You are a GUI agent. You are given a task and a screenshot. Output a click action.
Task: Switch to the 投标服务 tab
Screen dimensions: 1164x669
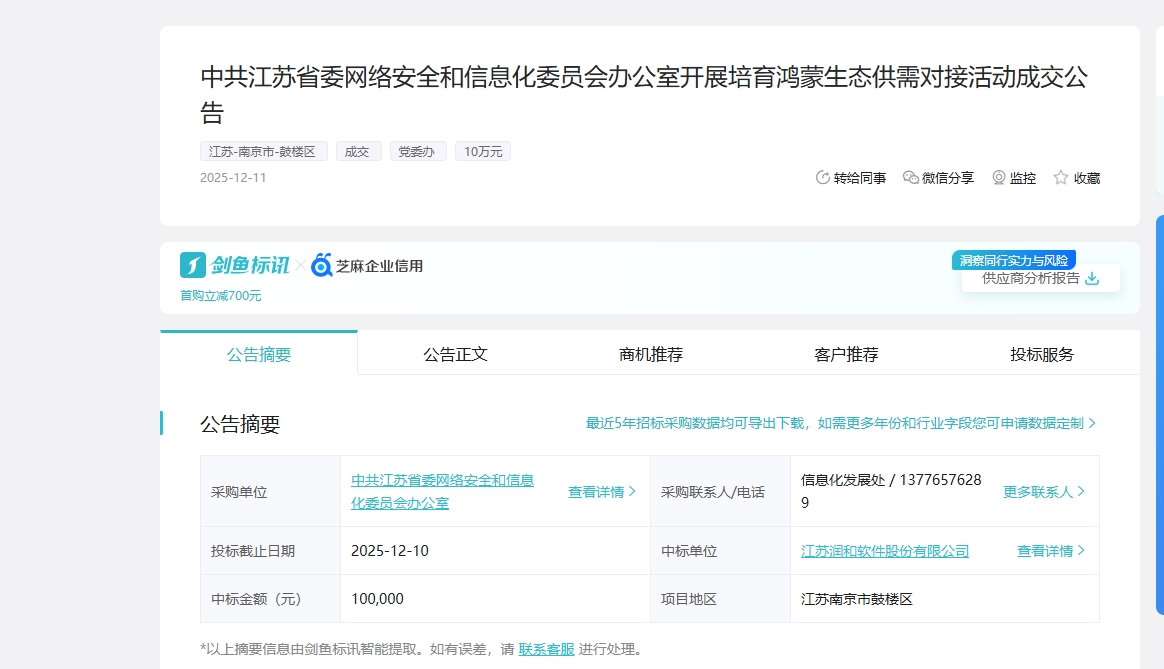[1042, 354]
